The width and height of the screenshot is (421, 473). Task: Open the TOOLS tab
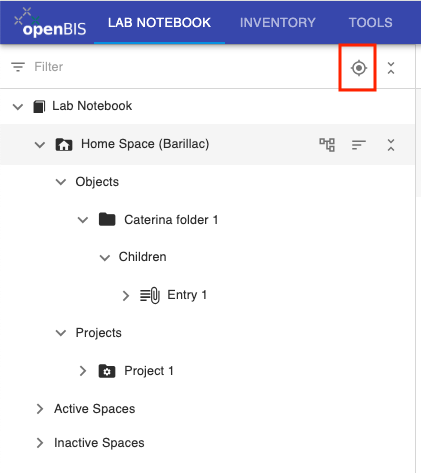coord(370,23)
